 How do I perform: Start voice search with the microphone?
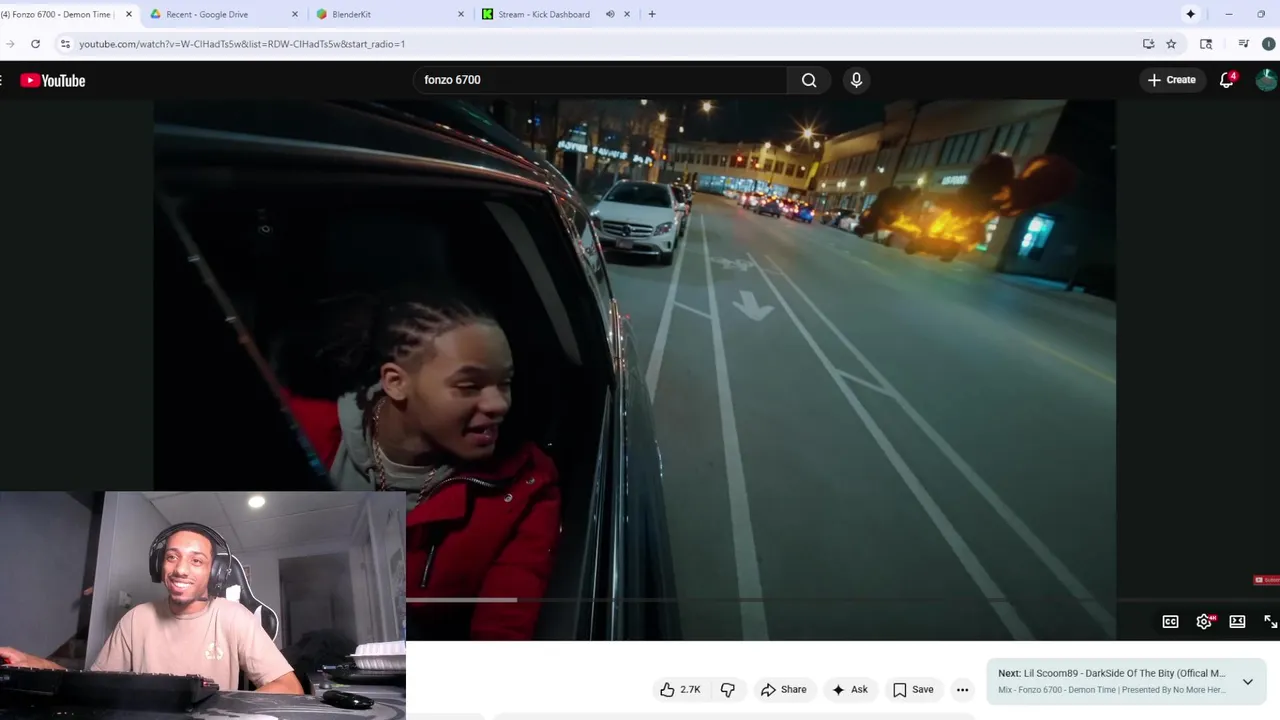click(856, 80)
